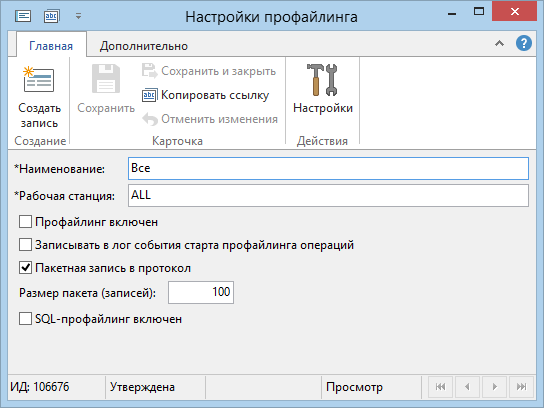The image size is (544, 408).
Task: Switch to the Дополнительно tab
Action: (144, 46)
